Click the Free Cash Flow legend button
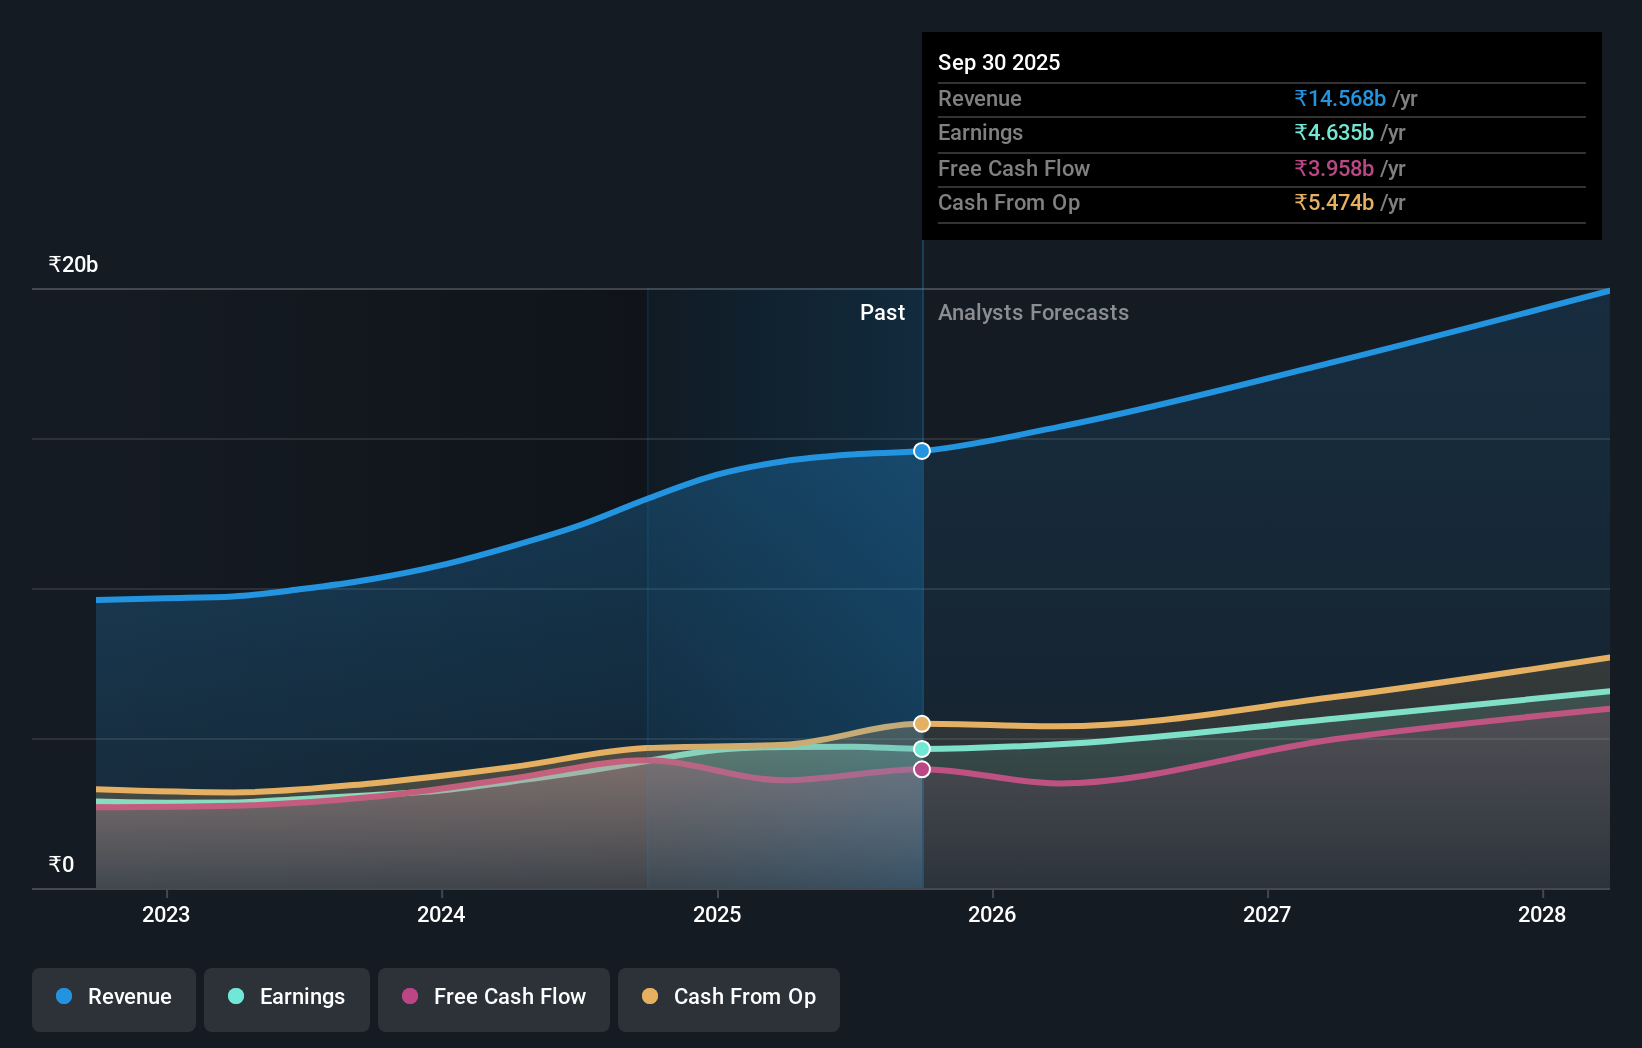The image size is (1642, 1048). click(x=493, y=997)
